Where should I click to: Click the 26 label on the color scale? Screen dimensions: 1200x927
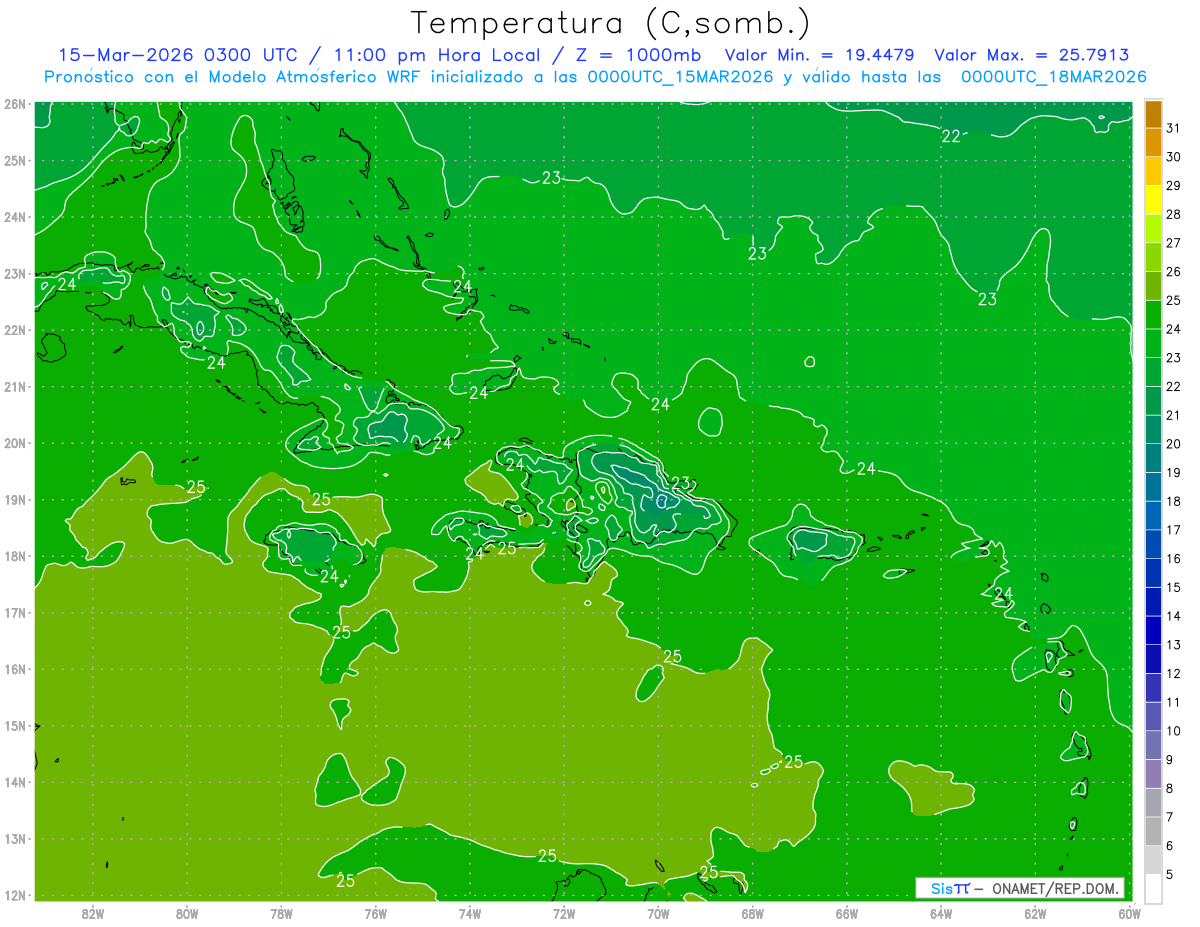(x=1173, y=271)
